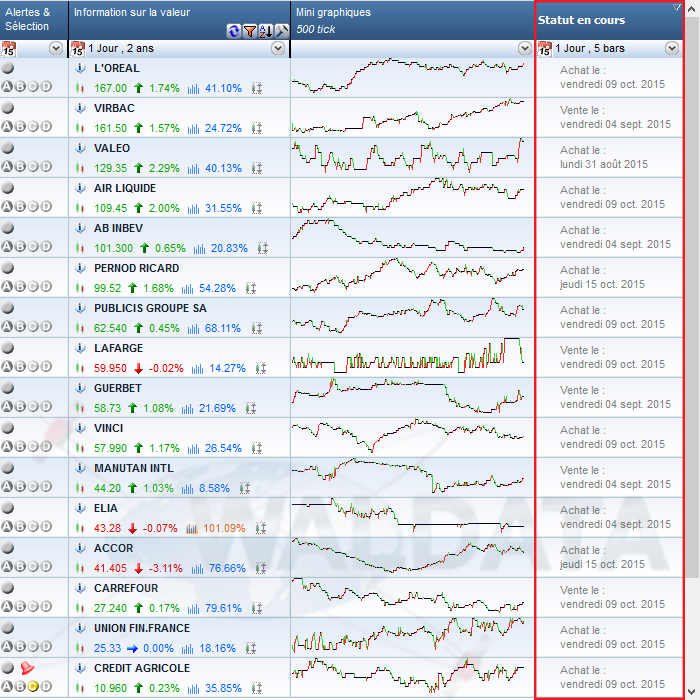Open info icon for ACCOR
Screen dimensions: 700x700
pyautogui.click(x=80, y=548)
